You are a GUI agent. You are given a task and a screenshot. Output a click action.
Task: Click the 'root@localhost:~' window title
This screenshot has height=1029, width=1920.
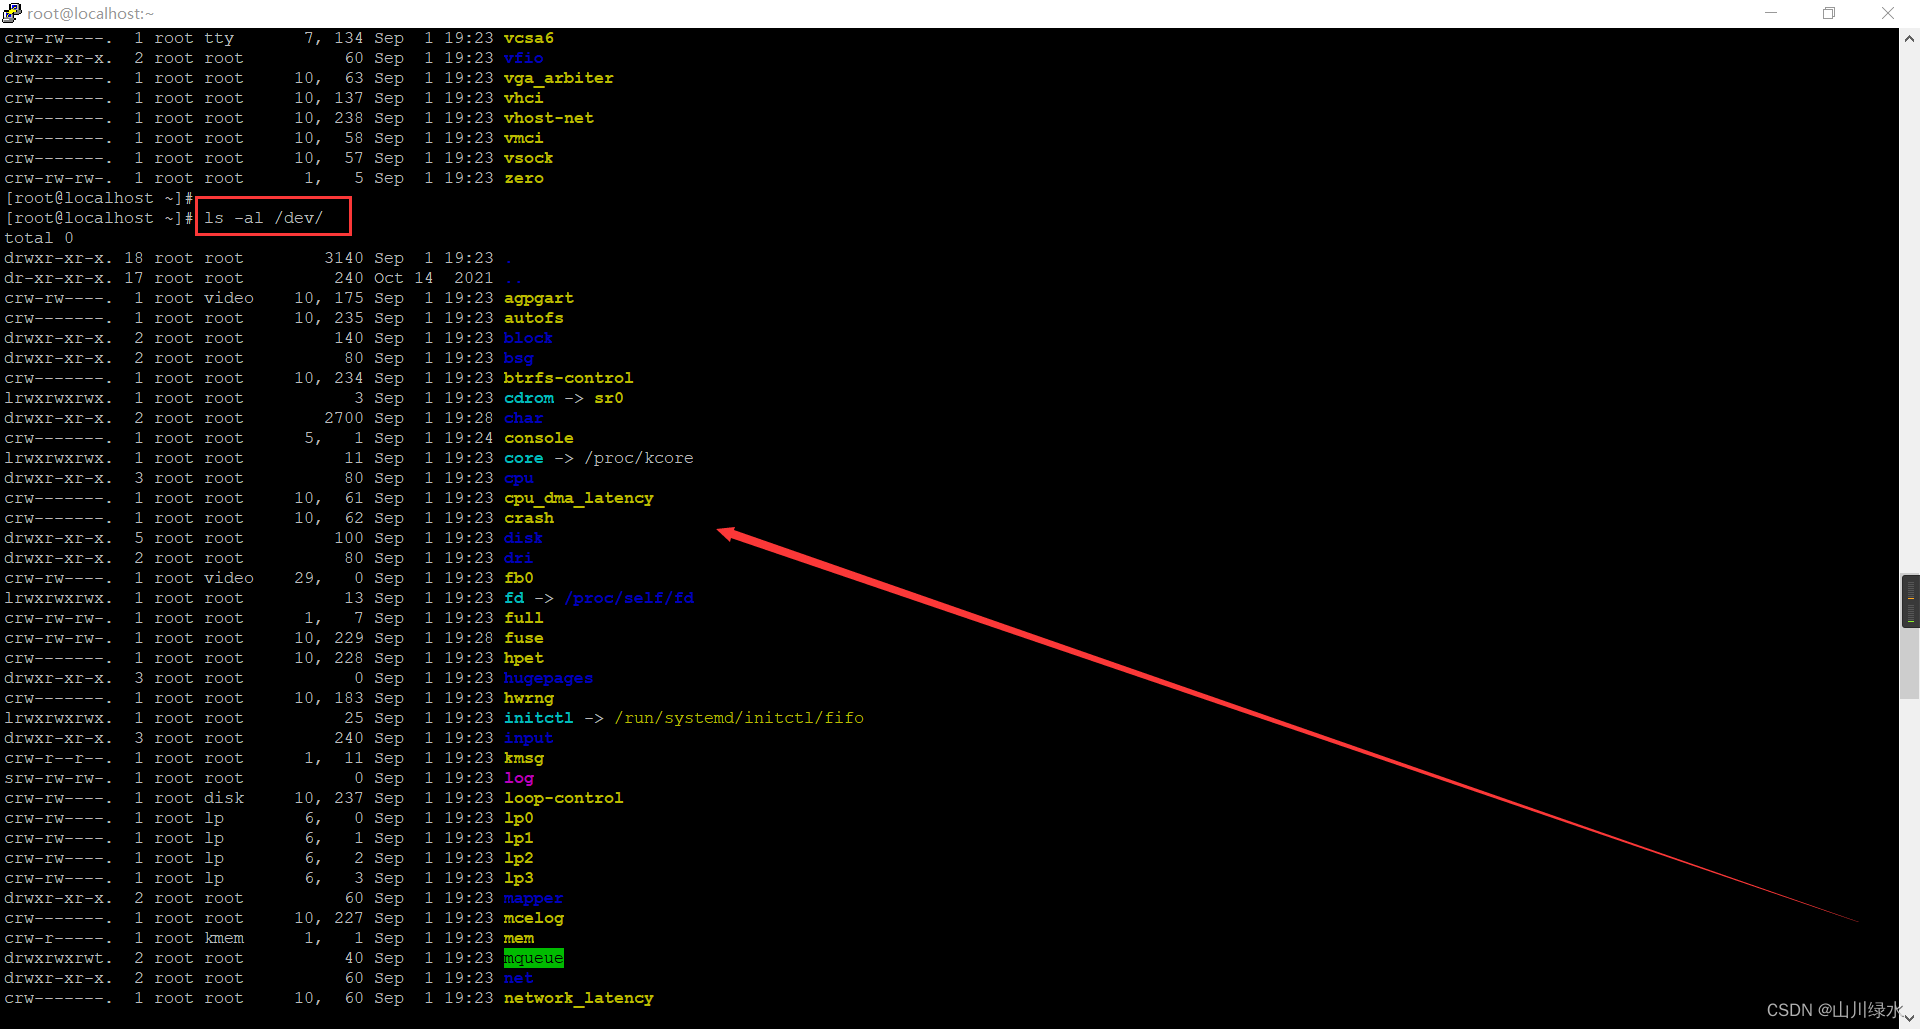pyautogui.click(x=91, y=13)
